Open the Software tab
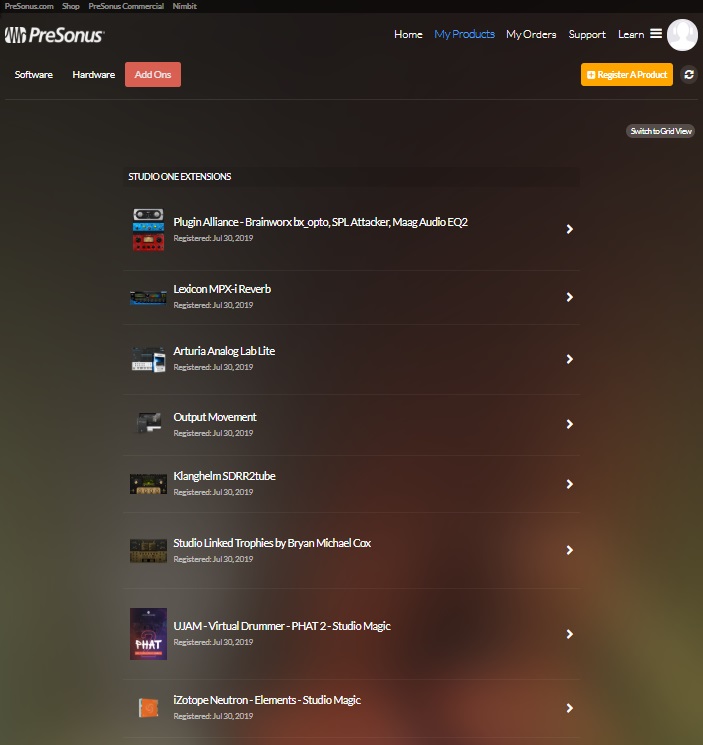This screenshot has width=703, height=745. pos(34,75)
